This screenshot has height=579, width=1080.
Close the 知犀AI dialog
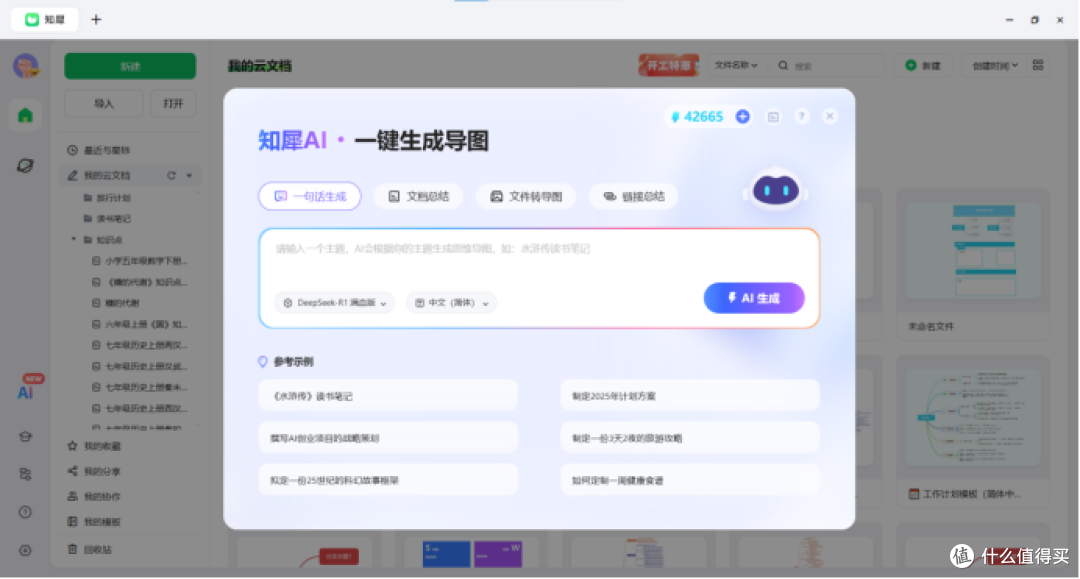[830, 116]
